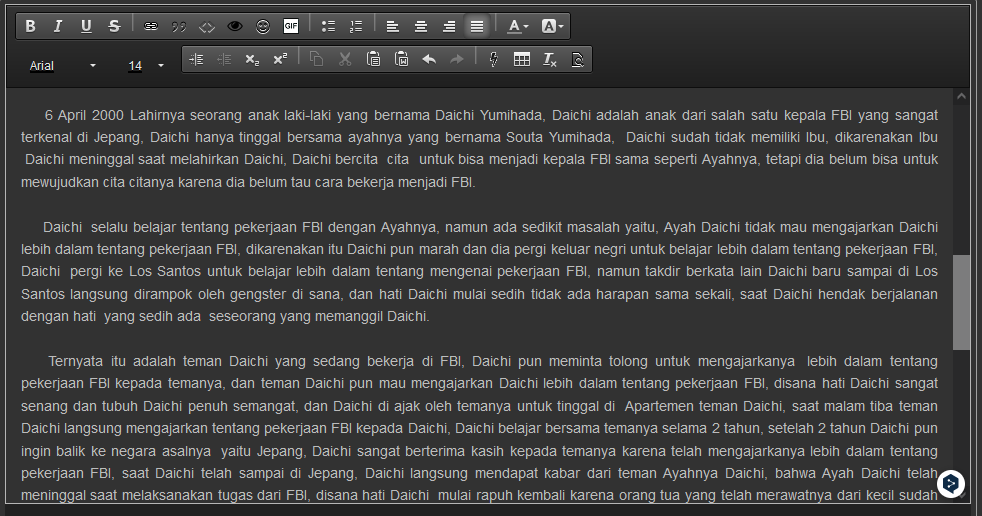Click the editor's vertical scrollbar thumb
This screenshot has width=982, height=516.
point(961,302)
